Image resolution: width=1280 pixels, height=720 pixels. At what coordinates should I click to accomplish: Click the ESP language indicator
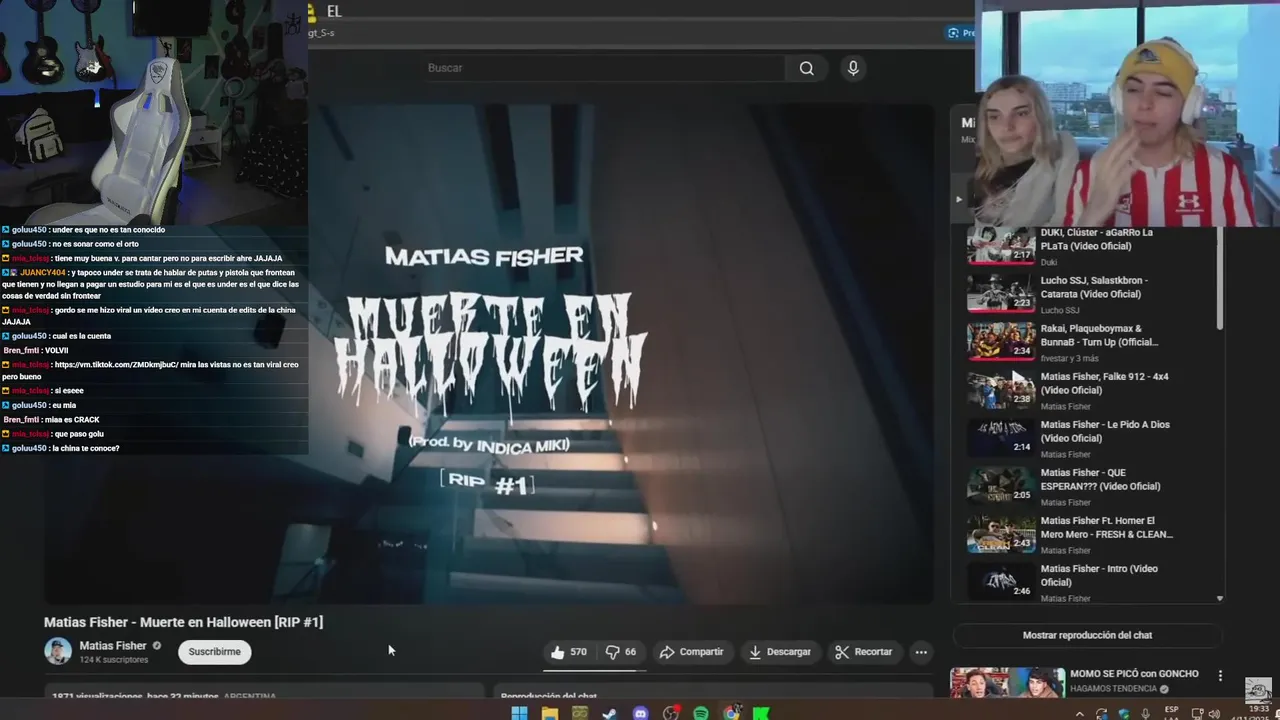[x=1171, y=712]
